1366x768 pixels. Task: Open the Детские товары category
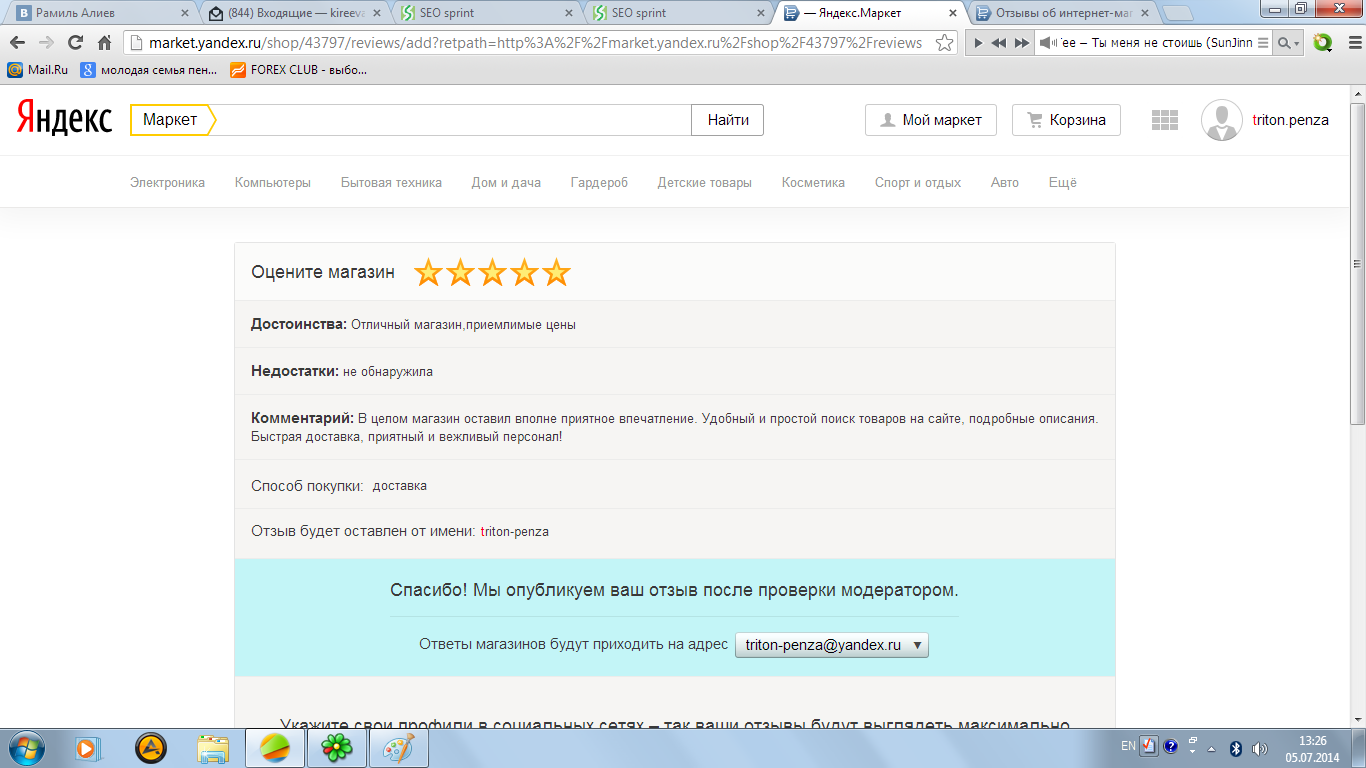click(x=705, y=183)
